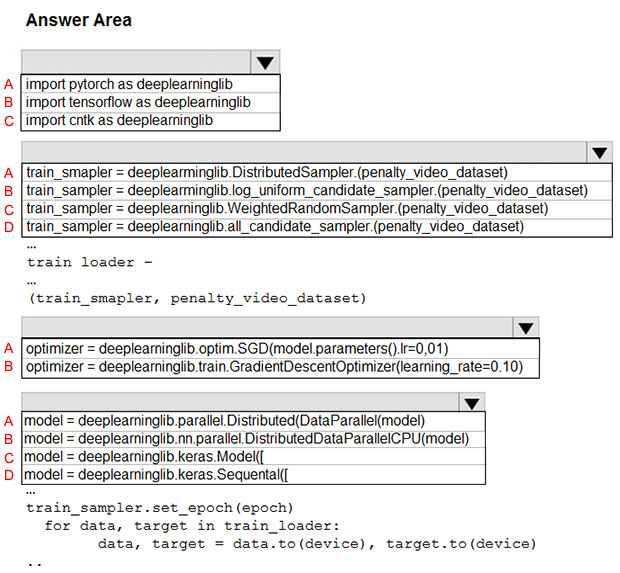The height and width of the screenshot is (573, 620).
Task: Click the 'train loader –' code line
Action: 90,262
